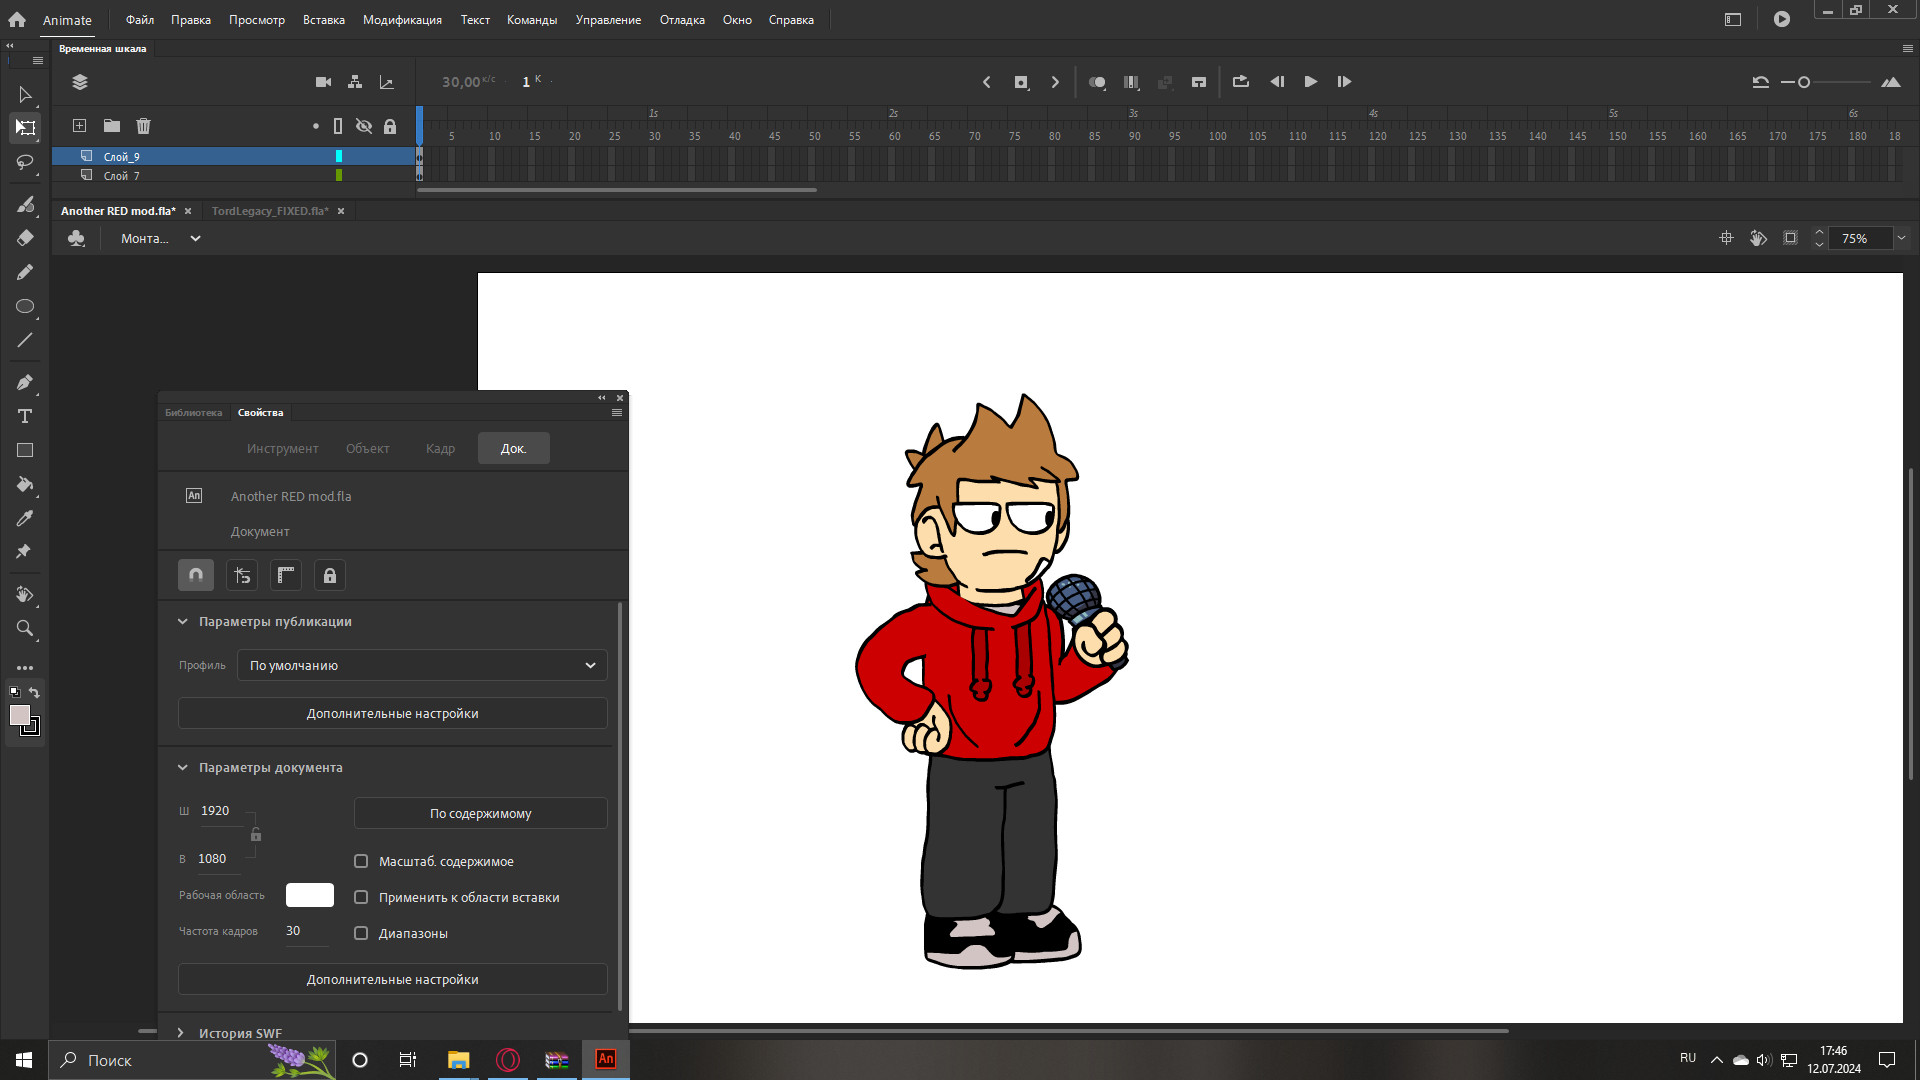Select the Text tool
1920x1080 pixels.
[x=25, y=416]
